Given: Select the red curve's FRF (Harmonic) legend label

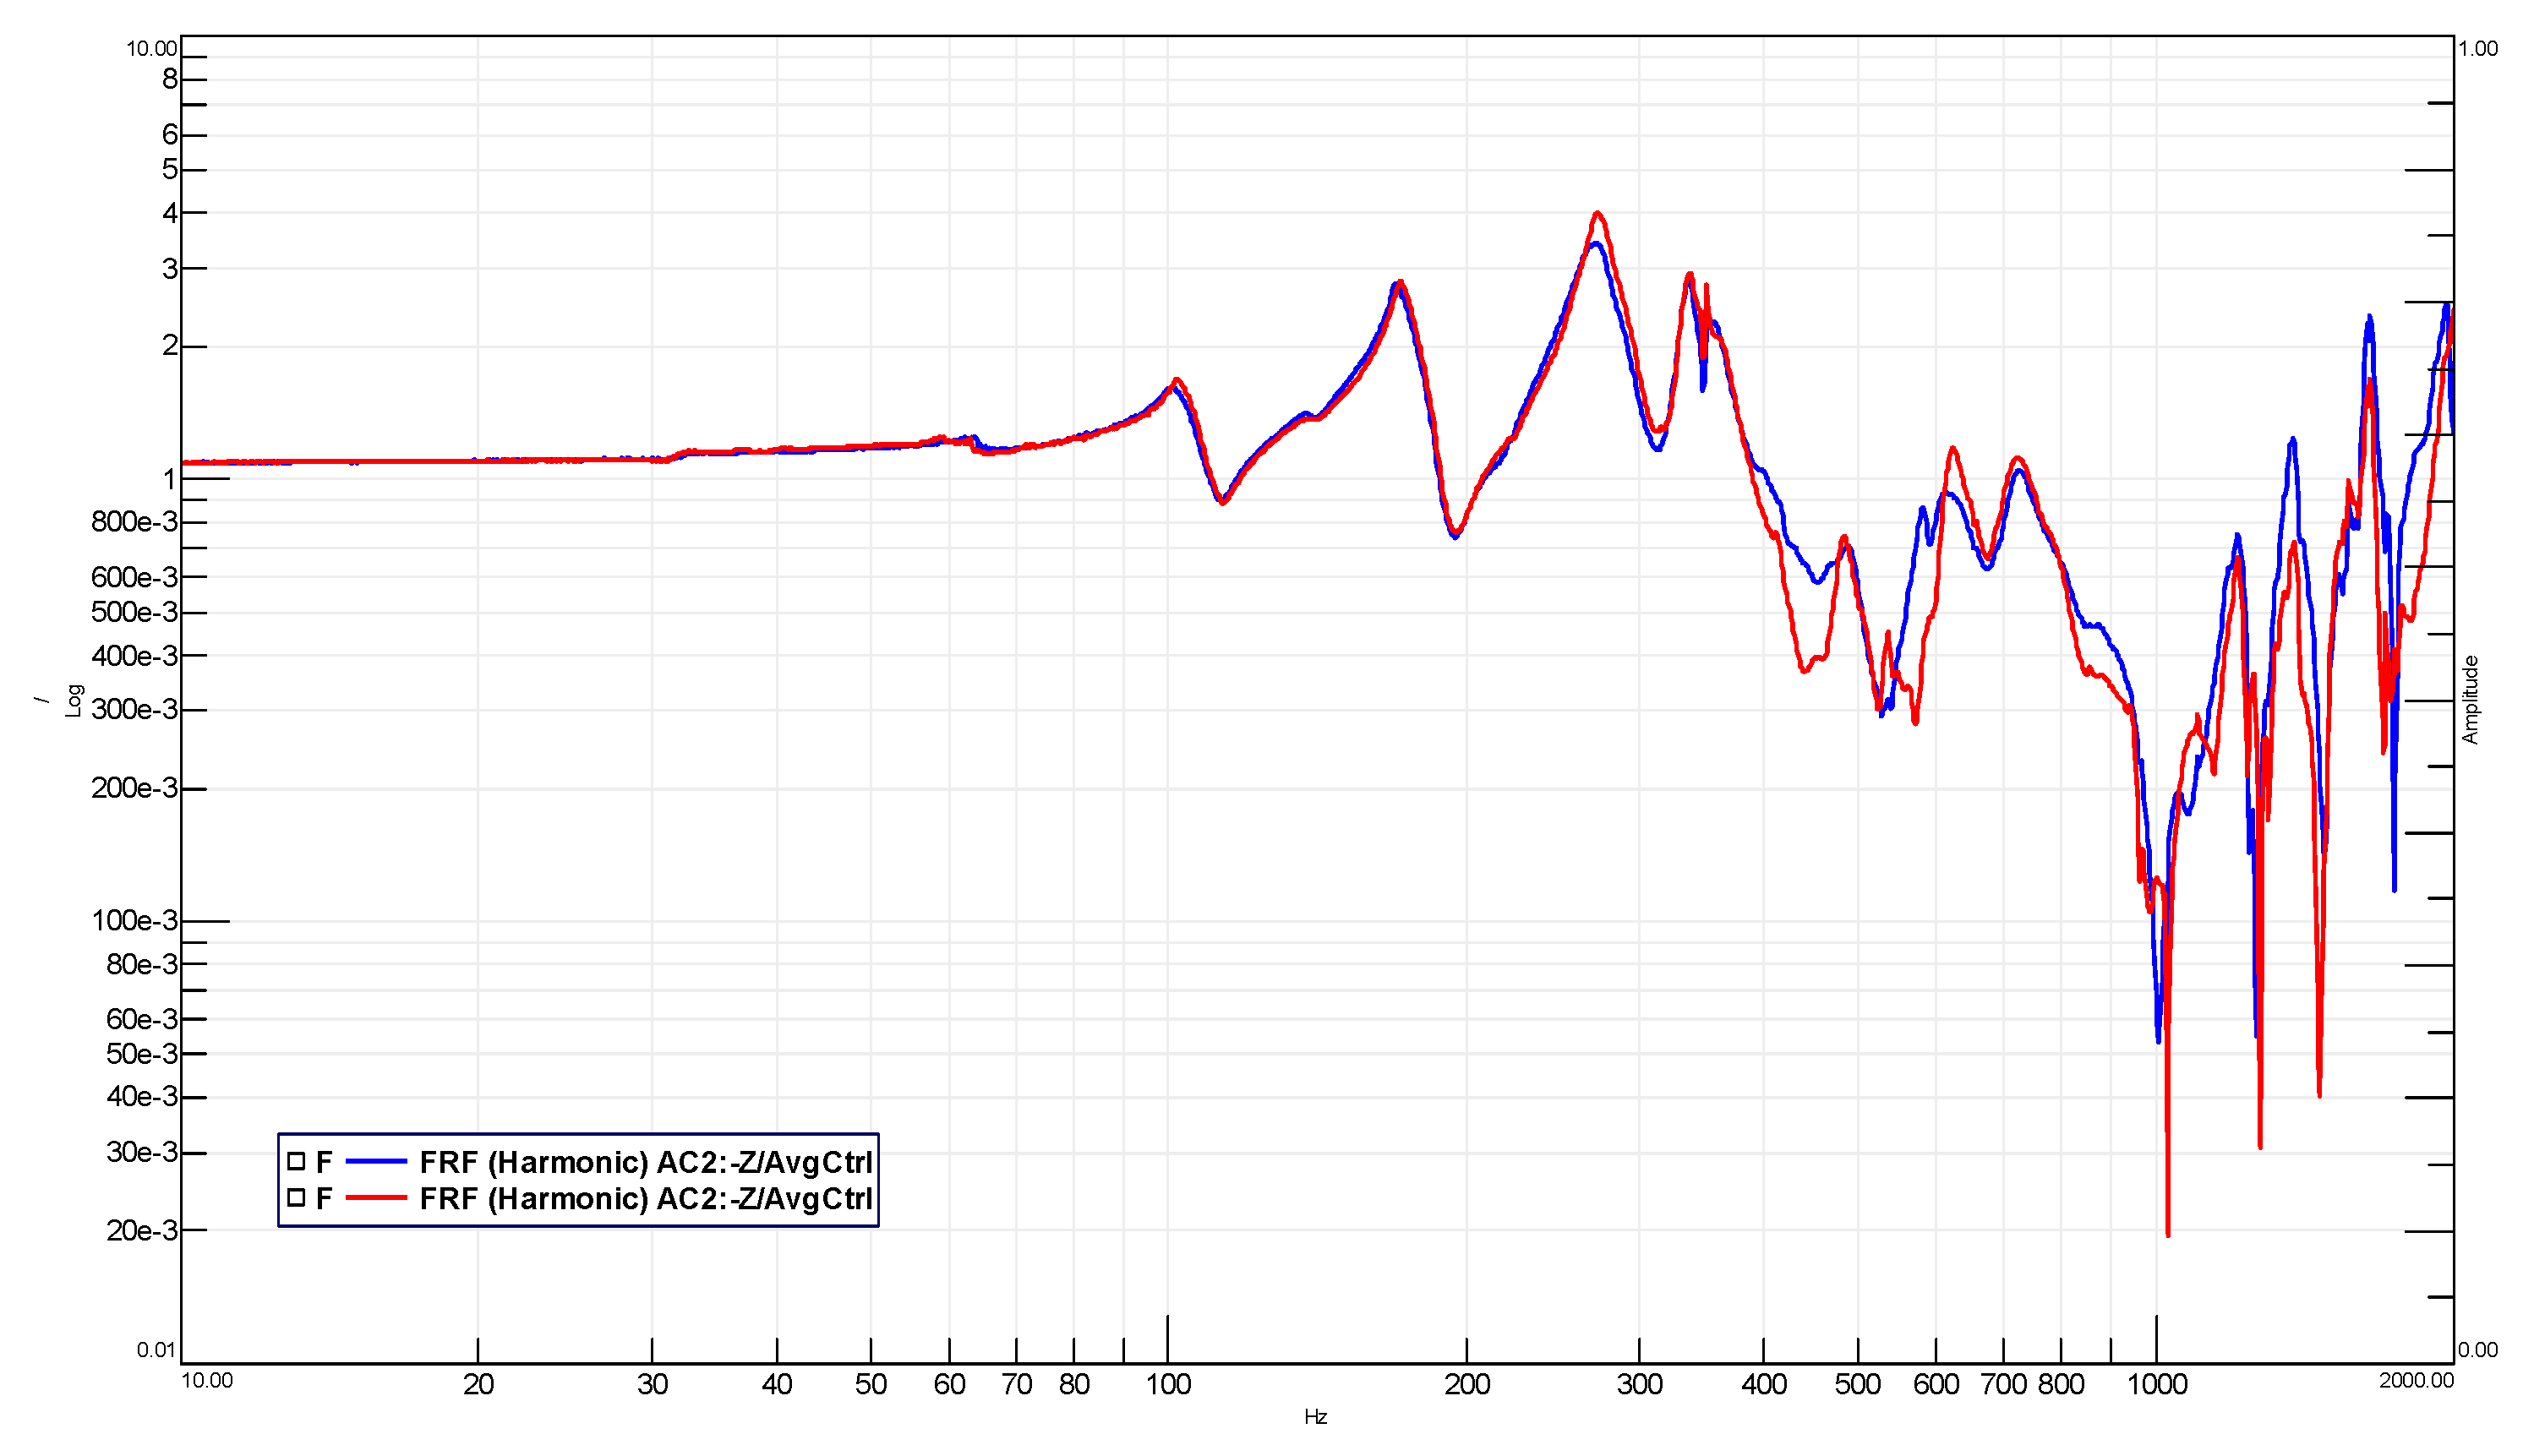Looking at the screenshot, I should [645, 1198].
